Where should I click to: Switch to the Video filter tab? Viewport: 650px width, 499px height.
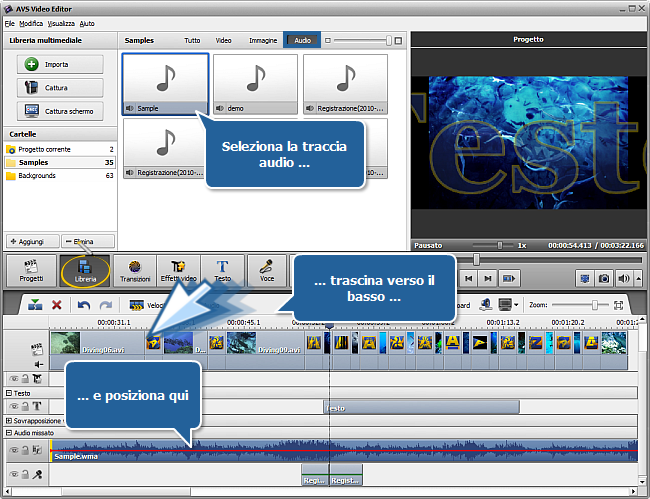pyautogui.click(x=224, y=40)
